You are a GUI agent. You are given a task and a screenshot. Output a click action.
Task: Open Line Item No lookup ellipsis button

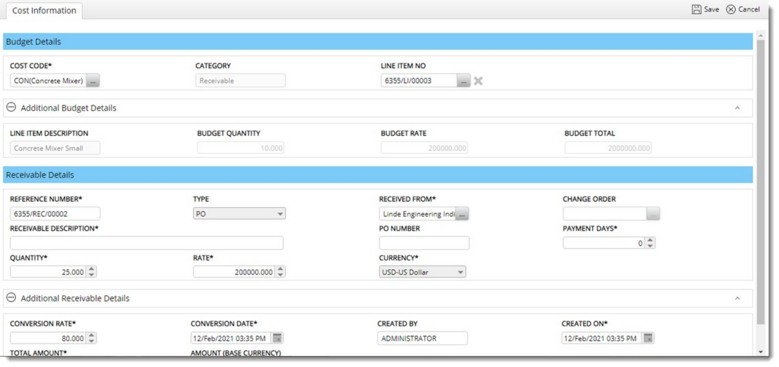pyautogui.click(x=464, y=80)
